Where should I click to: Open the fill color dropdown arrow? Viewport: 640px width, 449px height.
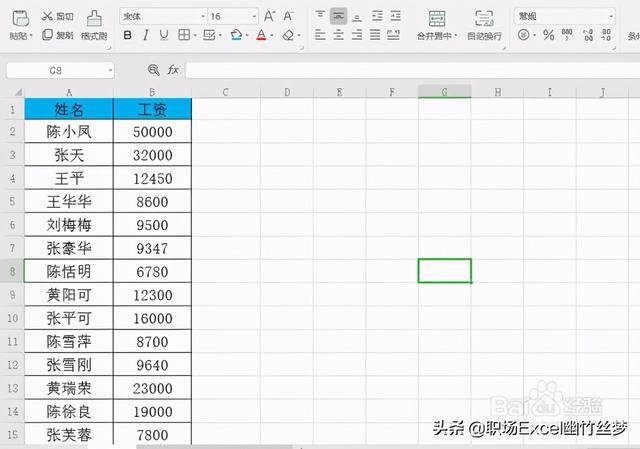[x=247, y=36]
